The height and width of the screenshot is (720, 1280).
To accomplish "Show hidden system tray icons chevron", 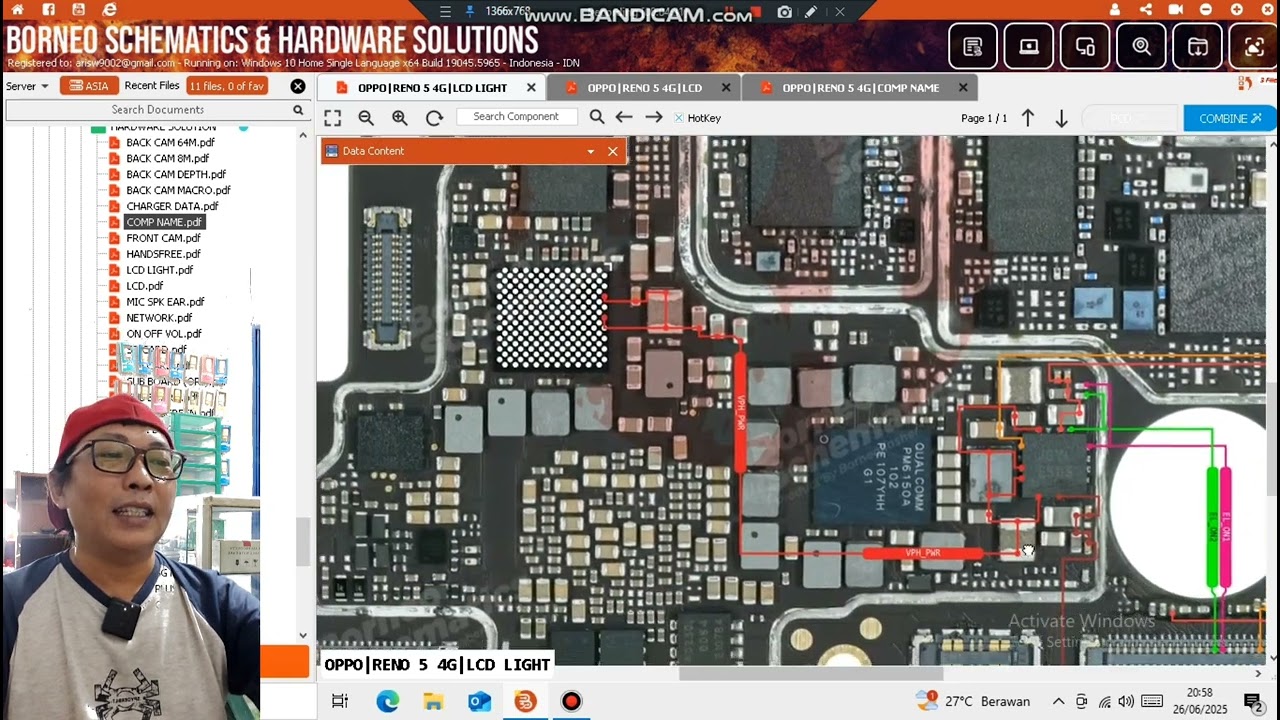I will click(1058, 701).
